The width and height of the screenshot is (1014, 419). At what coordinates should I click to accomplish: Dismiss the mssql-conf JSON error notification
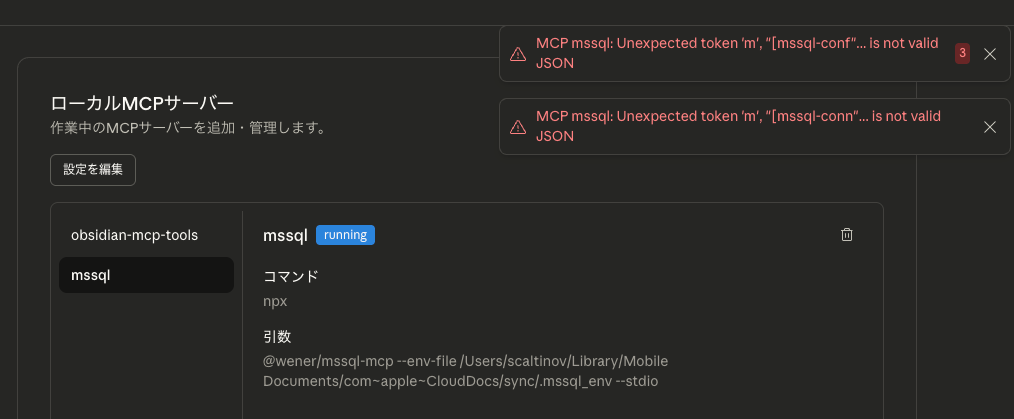pos(990,54)
